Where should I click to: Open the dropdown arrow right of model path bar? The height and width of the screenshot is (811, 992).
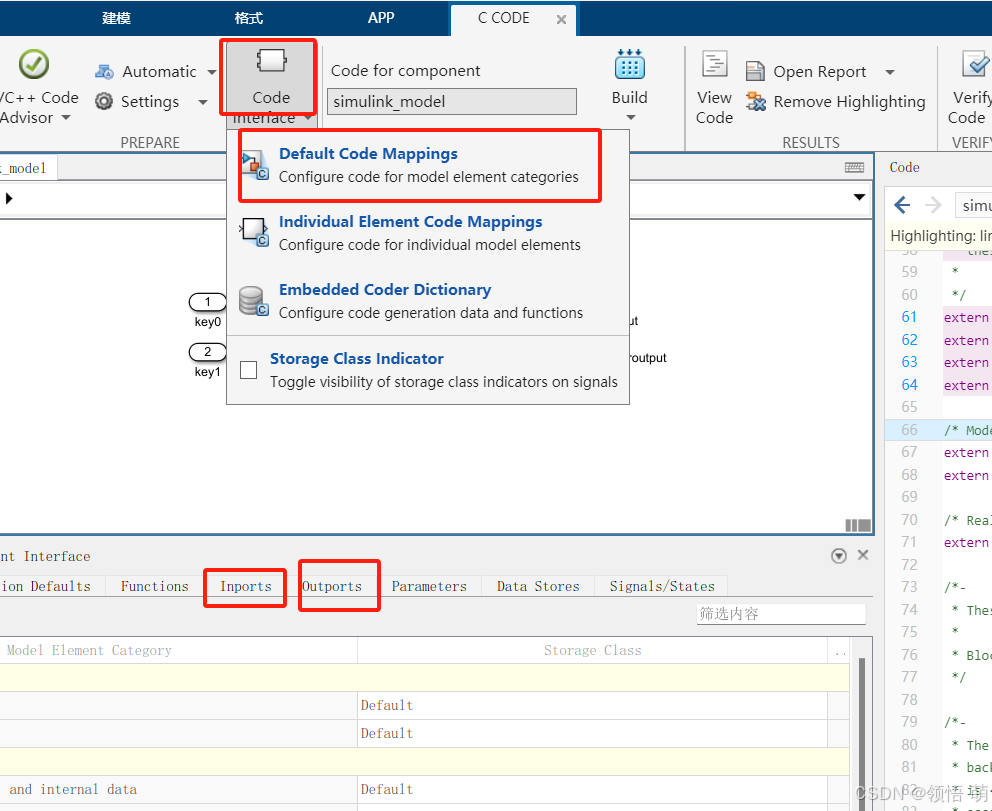coord(859,197)
